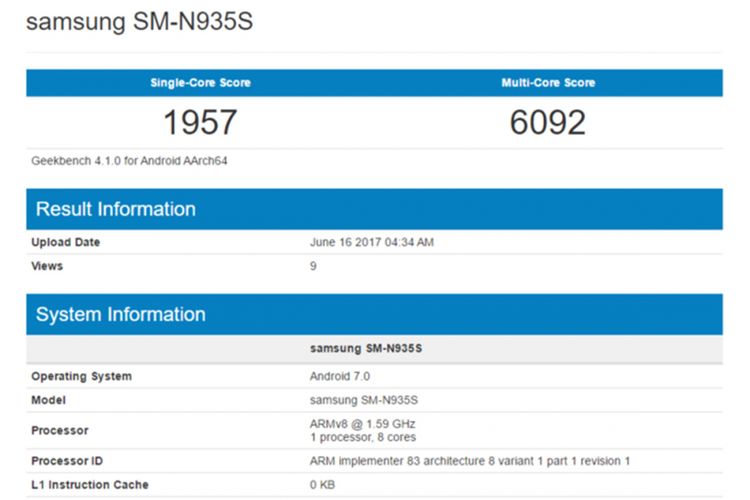Screen dimensions: 750x500
Task: Select the Multi-Core Score heading
Action: pyautogui.click(x=547, y=82)
